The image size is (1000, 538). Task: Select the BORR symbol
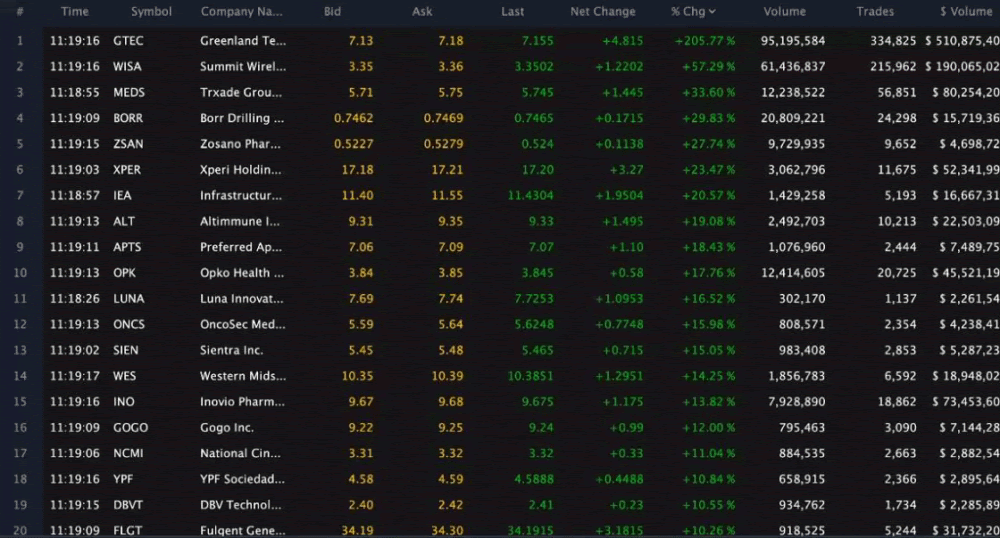[x=128, y=118]
